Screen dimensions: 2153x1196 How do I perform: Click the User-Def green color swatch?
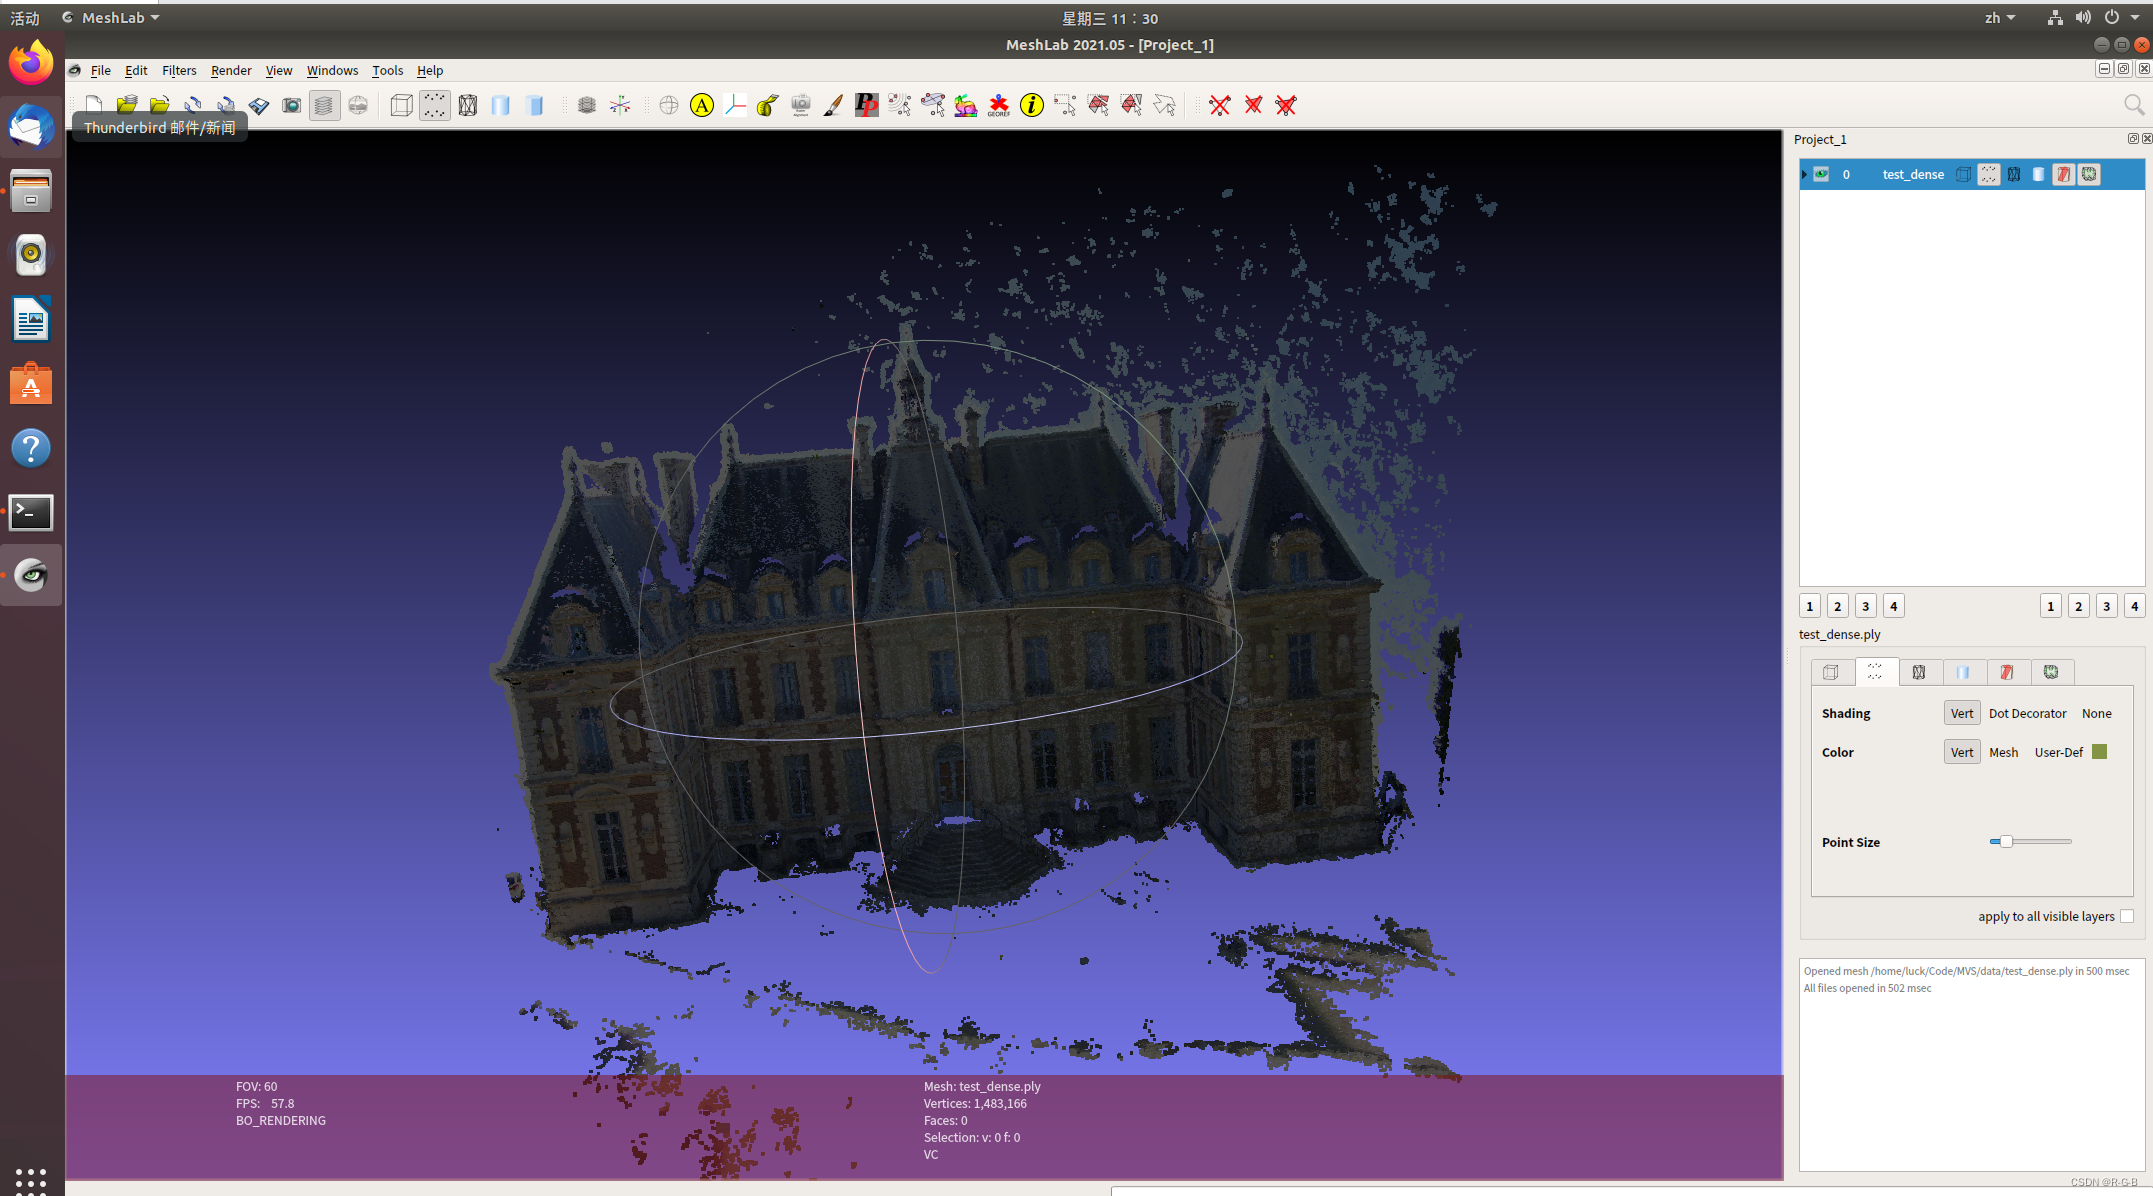coord(2100,752)
